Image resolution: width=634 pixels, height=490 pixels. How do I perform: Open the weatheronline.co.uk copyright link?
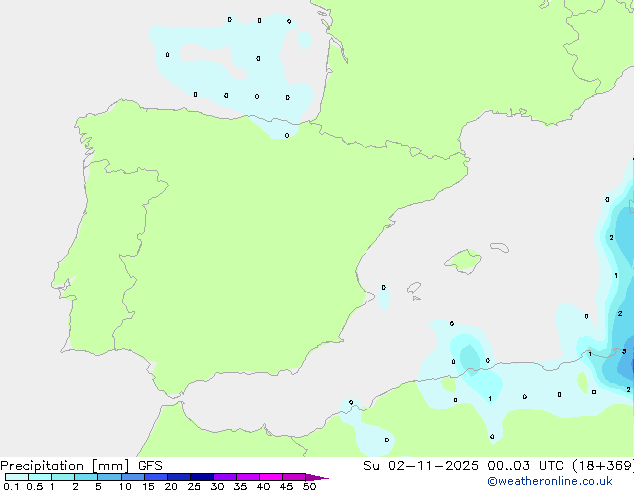(x=550, y=481)
